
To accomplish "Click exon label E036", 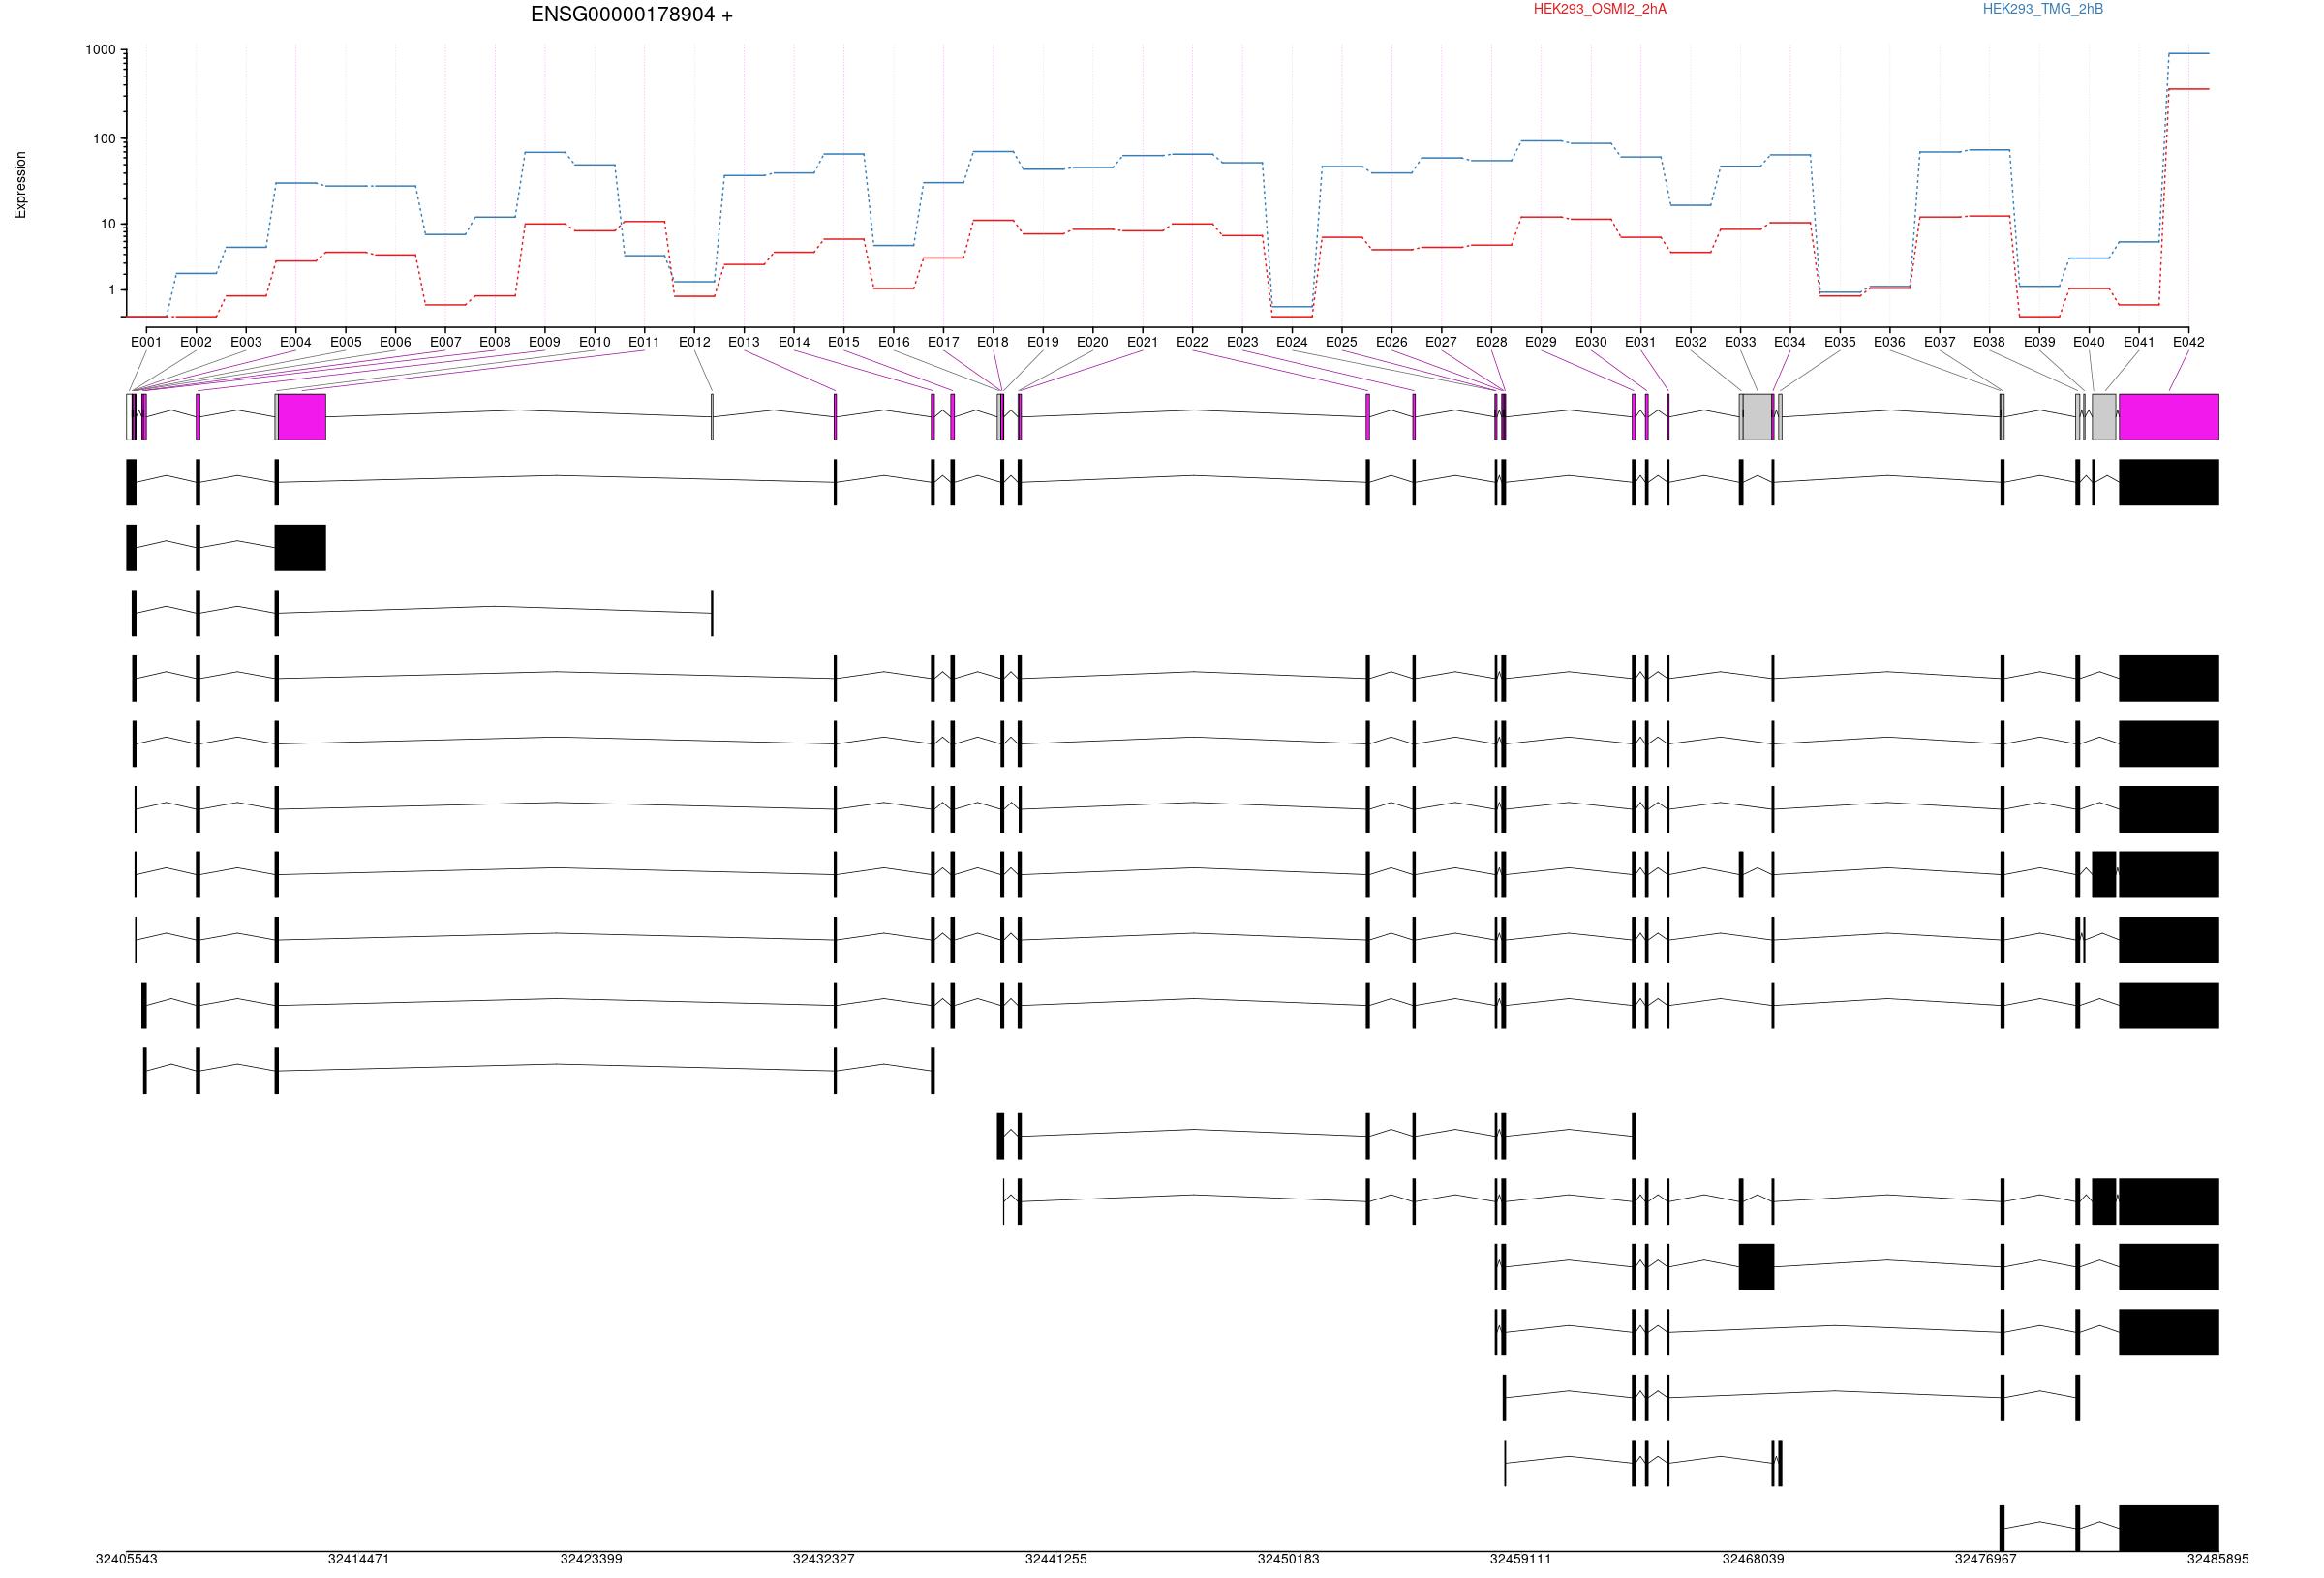I will [1889, 342].
